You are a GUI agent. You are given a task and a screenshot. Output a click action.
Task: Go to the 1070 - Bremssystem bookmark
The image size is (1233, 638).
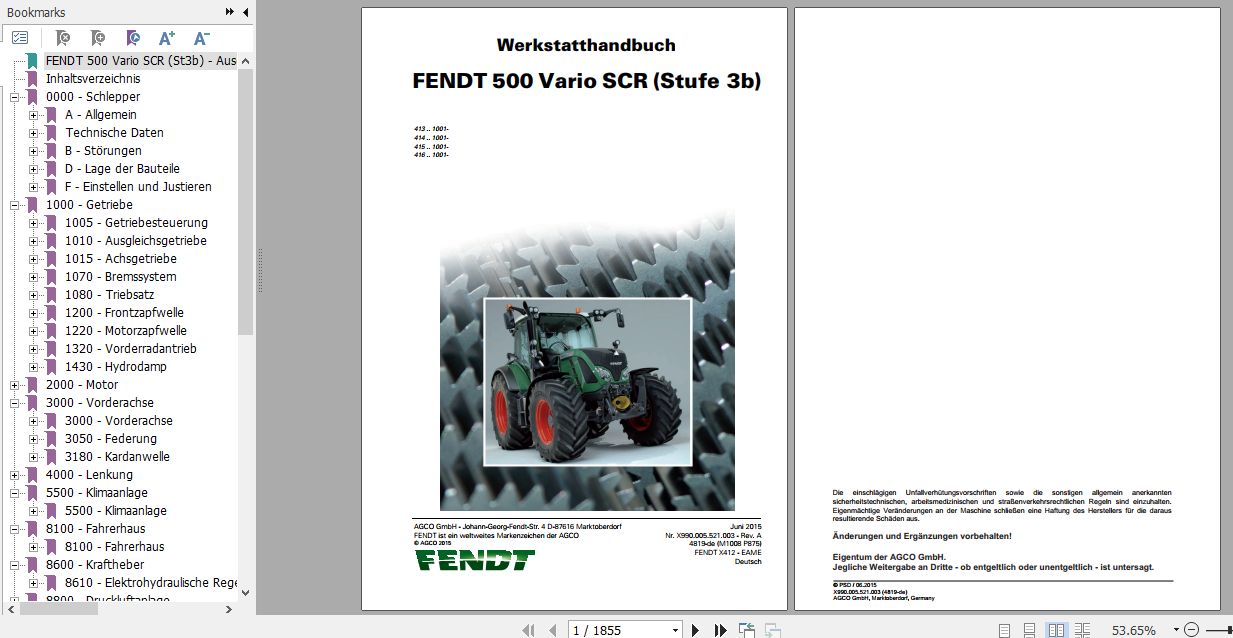pos(121,277)
